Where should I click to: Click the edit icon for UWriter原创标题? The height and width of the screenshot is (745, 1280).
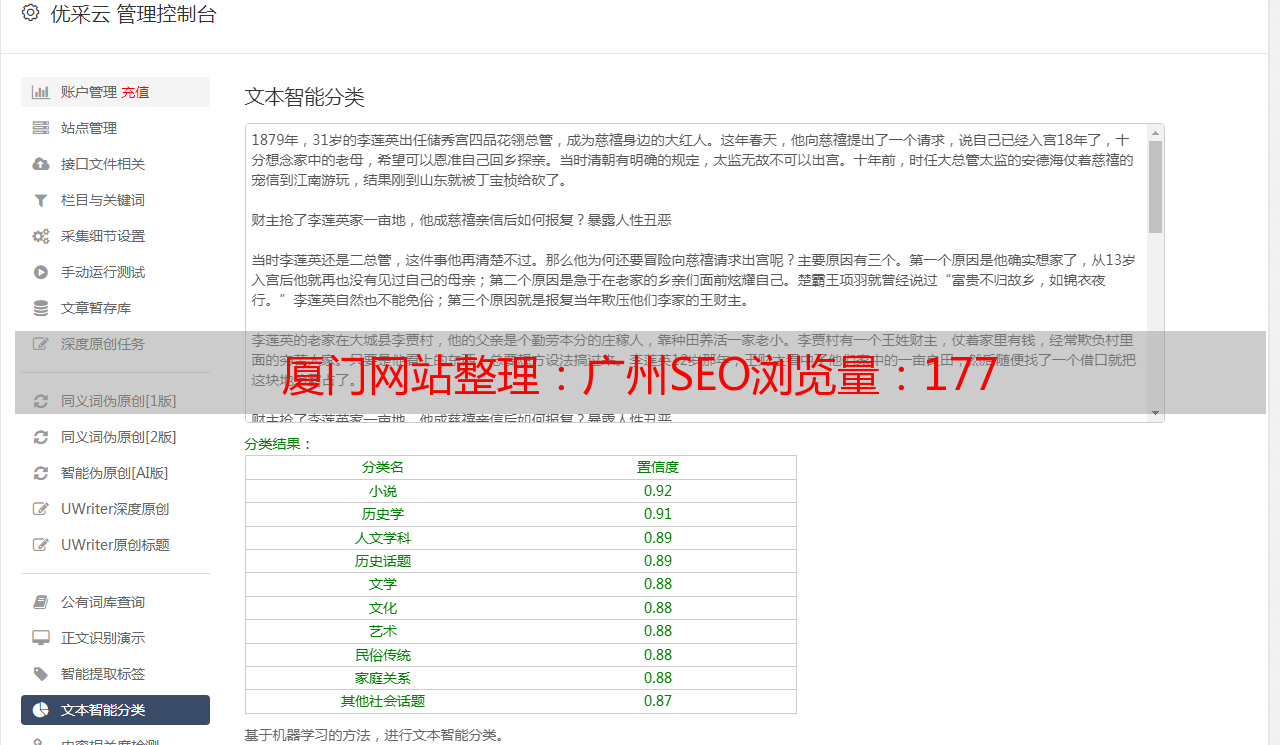click(x=41, y=545)
